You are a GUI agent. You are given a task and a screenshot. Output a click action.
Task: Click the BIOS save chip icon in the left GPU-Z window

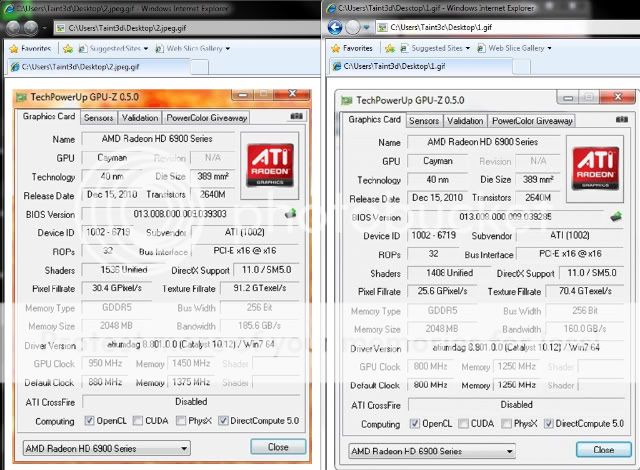click(291, 213)
